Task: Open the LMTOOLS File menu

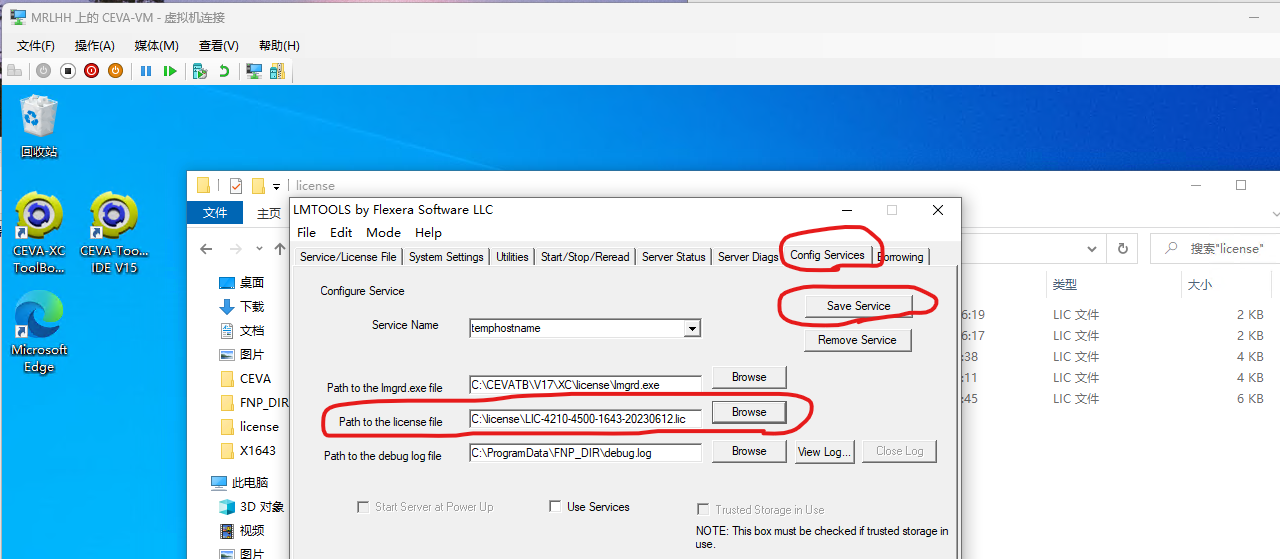Action: coord(307,232)
